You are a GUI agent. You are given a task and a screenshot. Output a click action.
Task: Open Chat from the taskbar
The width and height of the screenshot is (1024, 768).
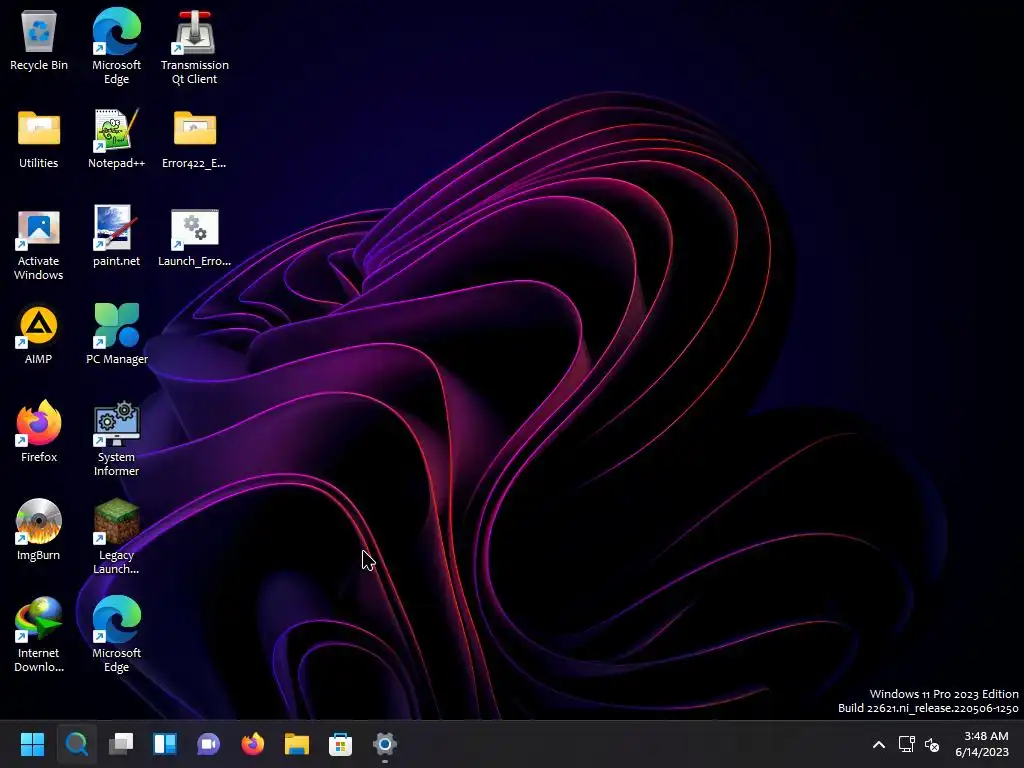208,744
